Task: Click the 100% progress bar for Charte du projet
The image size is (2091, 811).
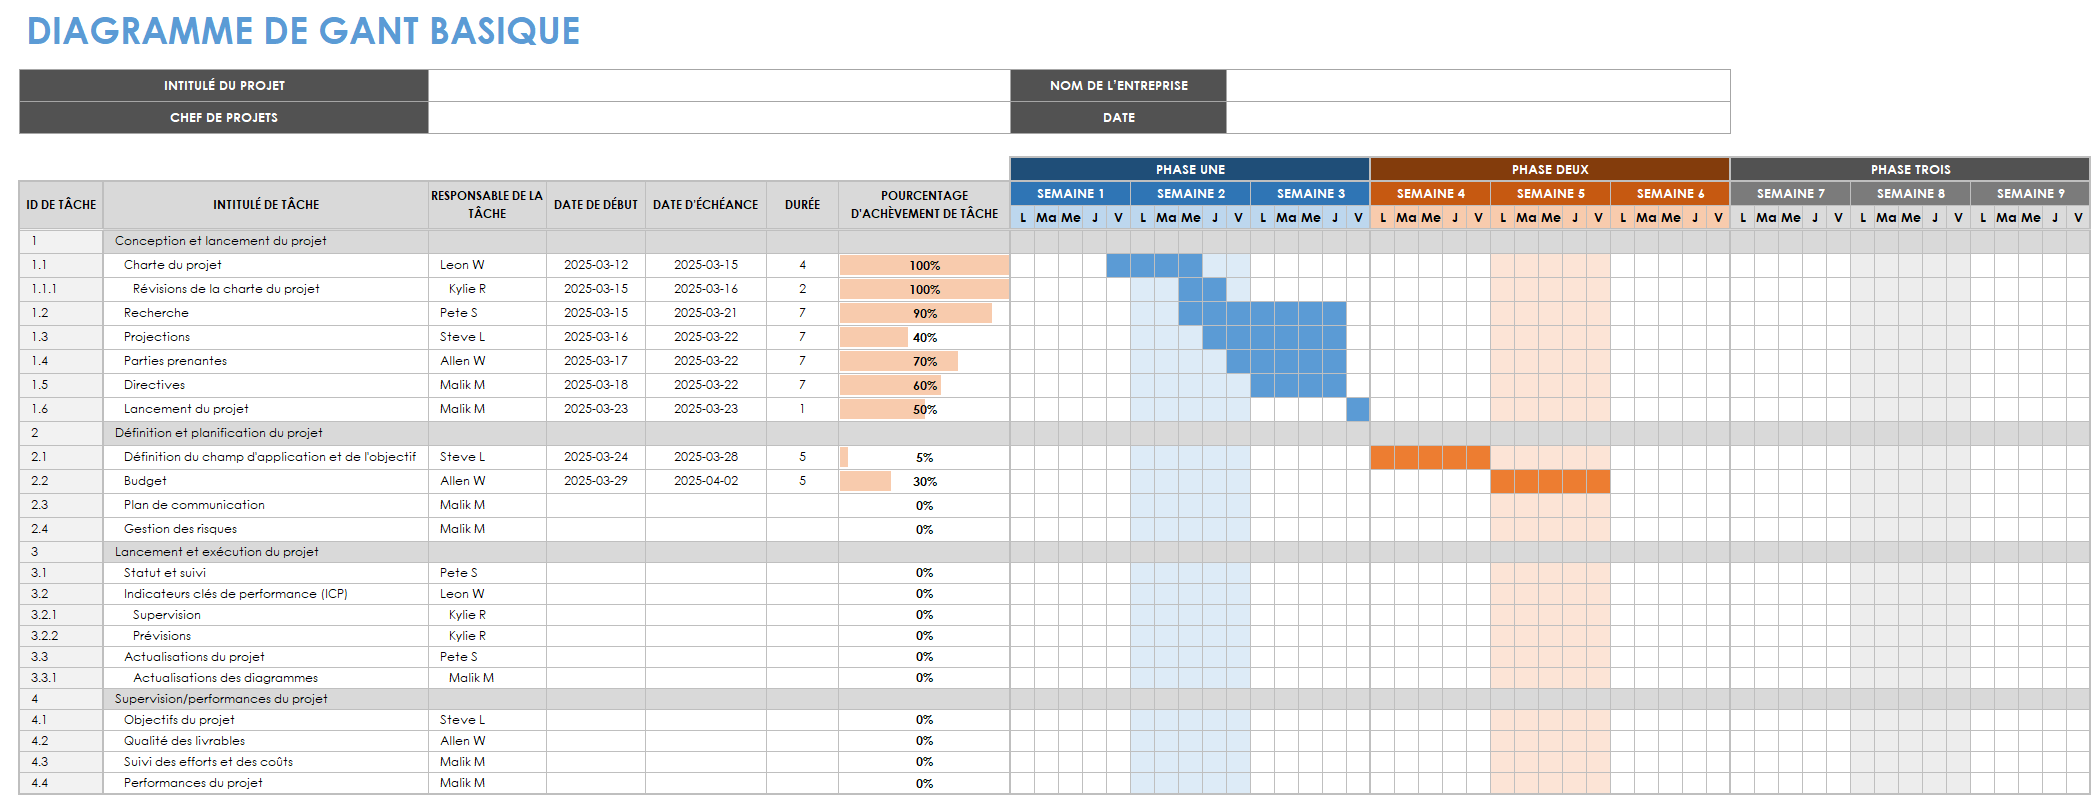Action: pyautogui.click(x=924, y=265)
